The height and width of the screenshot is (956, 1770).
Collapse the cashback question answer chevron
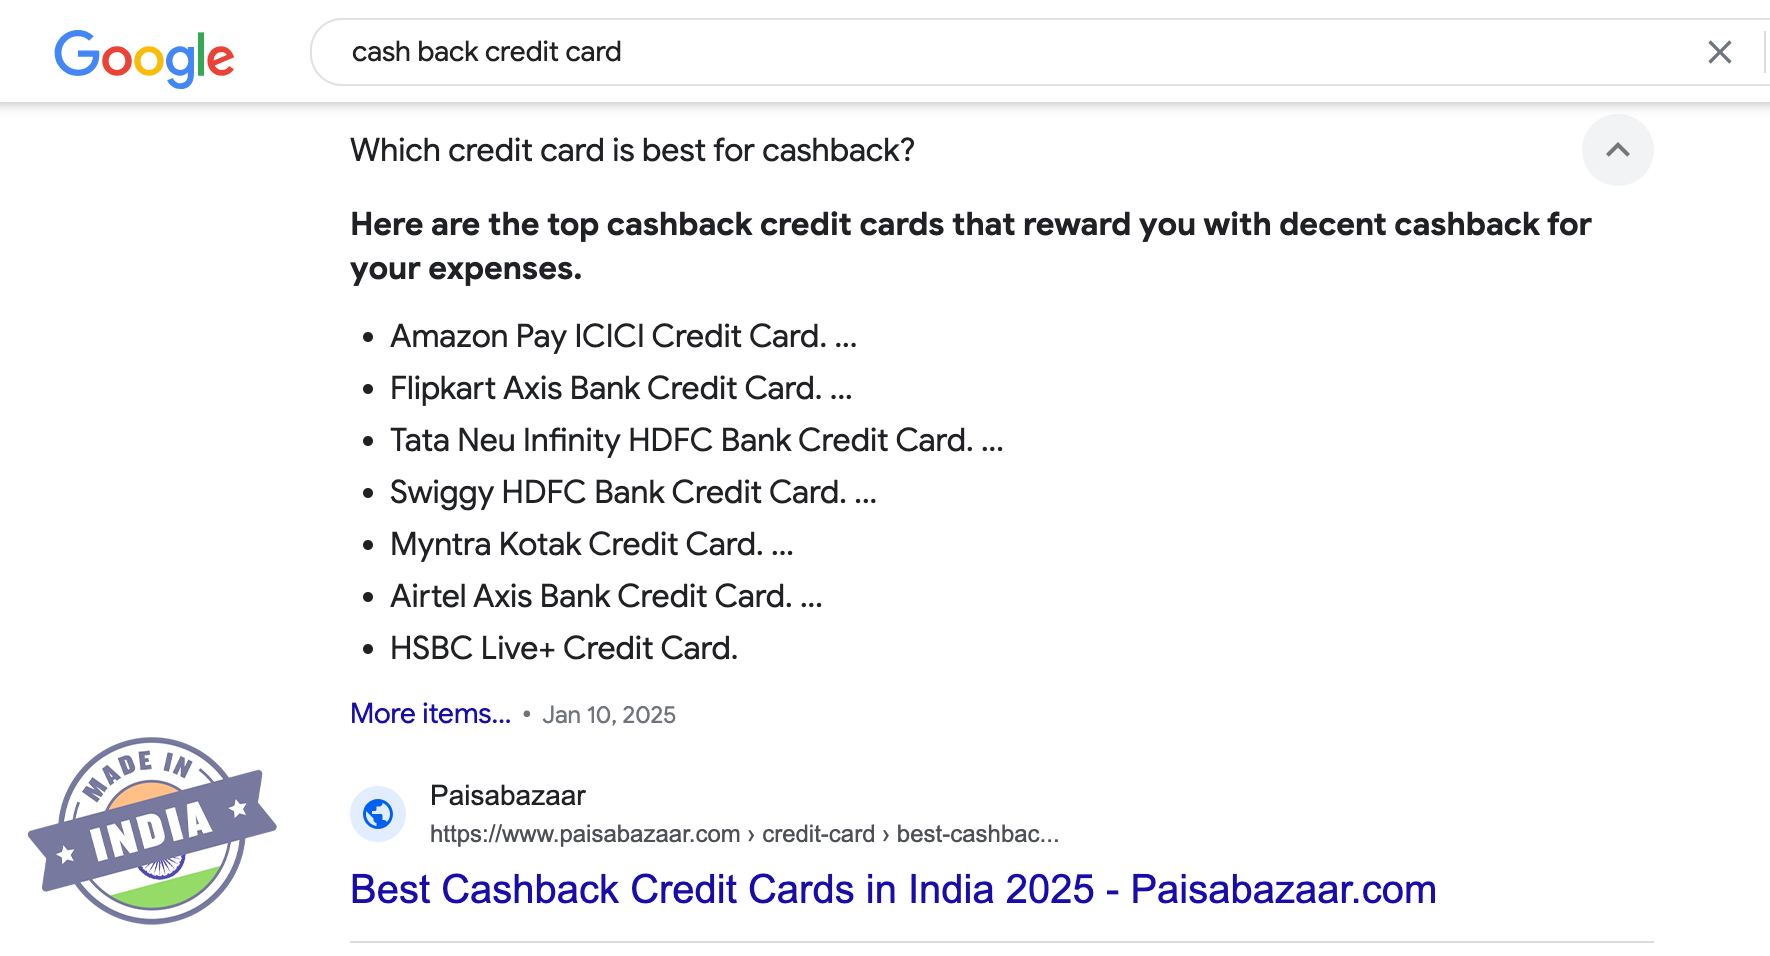[1617, 150]
